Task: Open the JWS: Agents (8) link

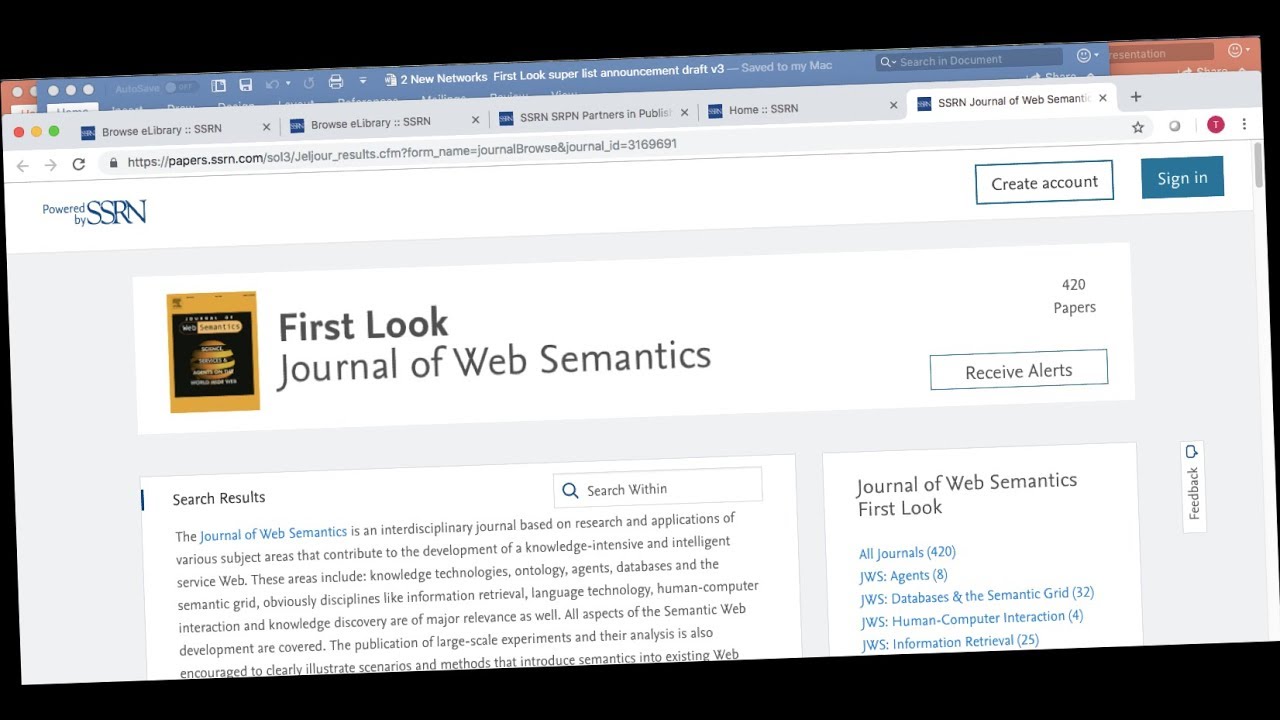Action: [x=904, y=576]
